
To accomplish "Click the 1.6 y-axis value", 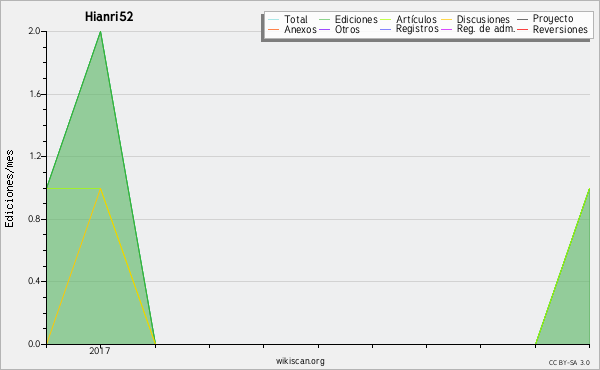I will pyautogui.click(x=35, y=94).
